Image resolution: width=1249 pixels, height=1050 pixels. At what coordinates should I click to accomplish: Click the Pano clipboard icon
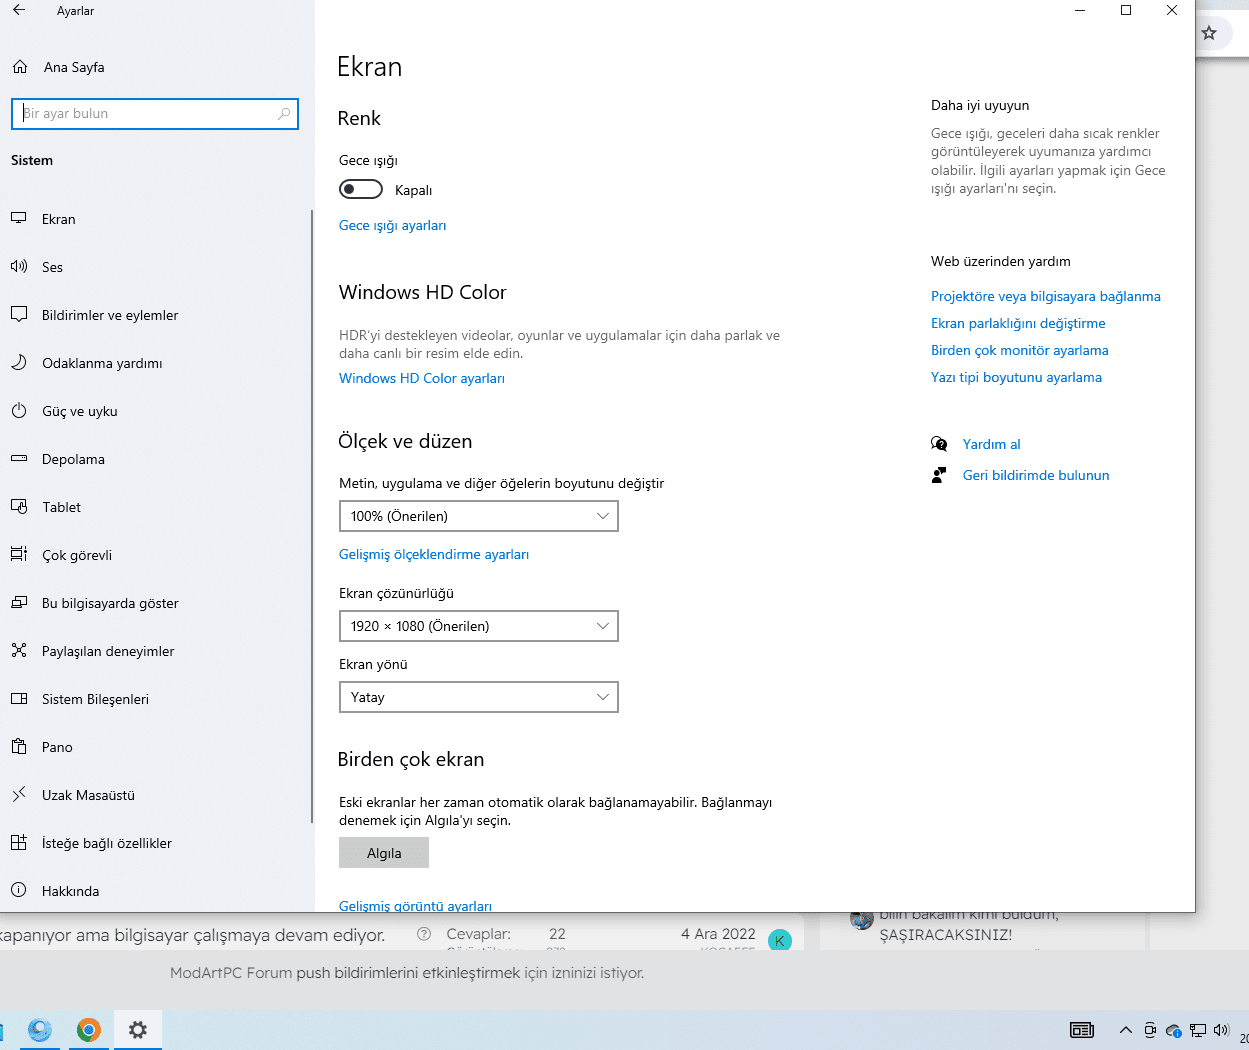[x=19, y=747]
